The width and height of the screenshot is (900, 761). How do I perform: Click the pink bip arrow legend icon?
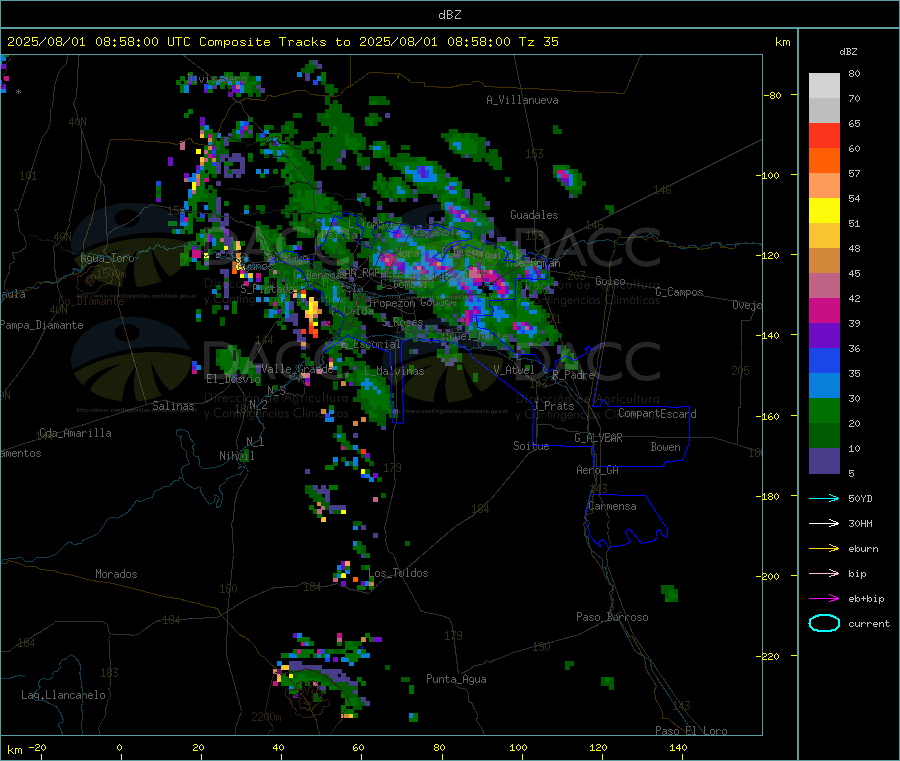coord(824,573)
